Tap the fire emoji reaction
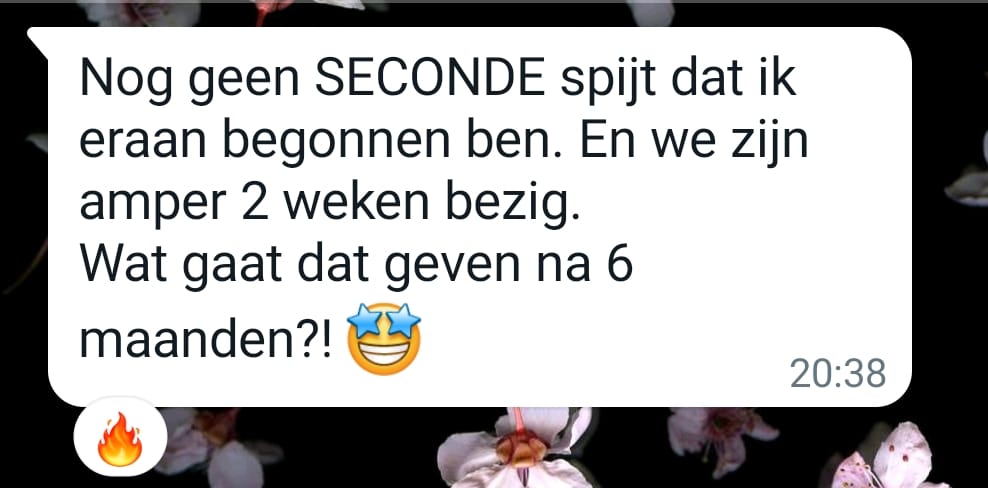The width and height of the screenshot is (988, 488). 120,439
